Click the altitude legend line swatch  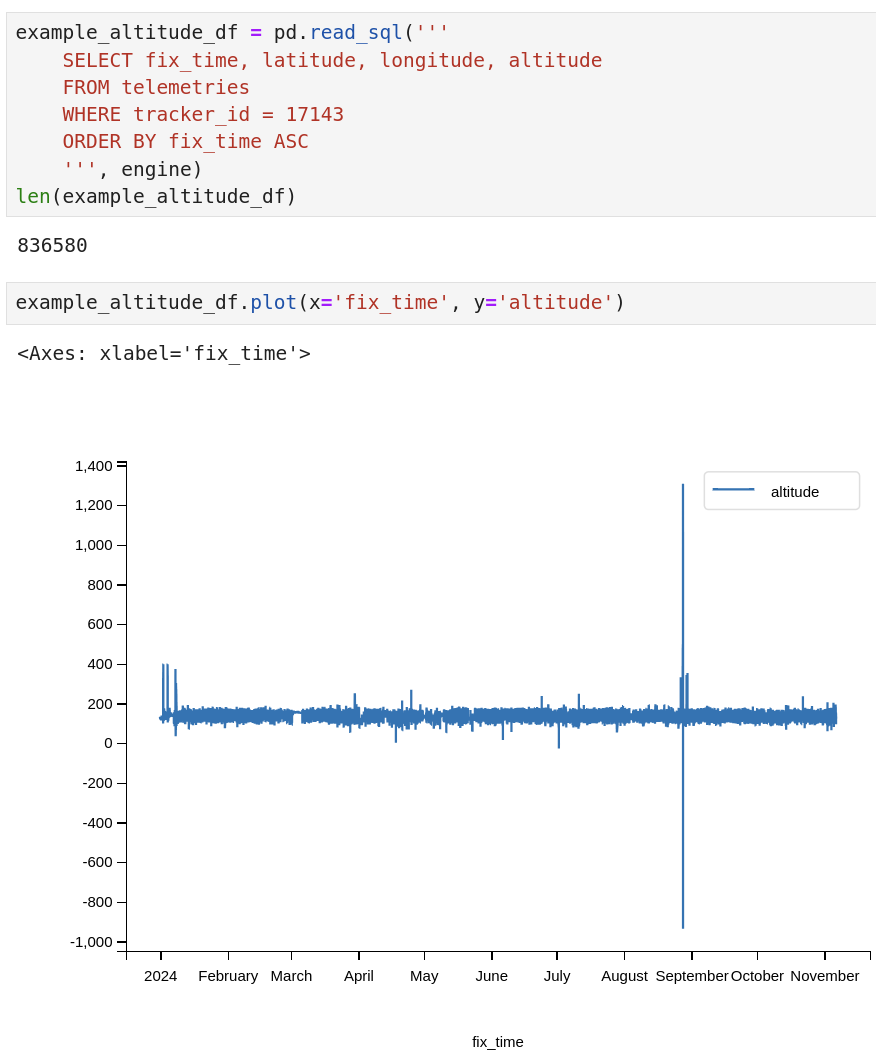pyautogui.click(x=733, y=490)
